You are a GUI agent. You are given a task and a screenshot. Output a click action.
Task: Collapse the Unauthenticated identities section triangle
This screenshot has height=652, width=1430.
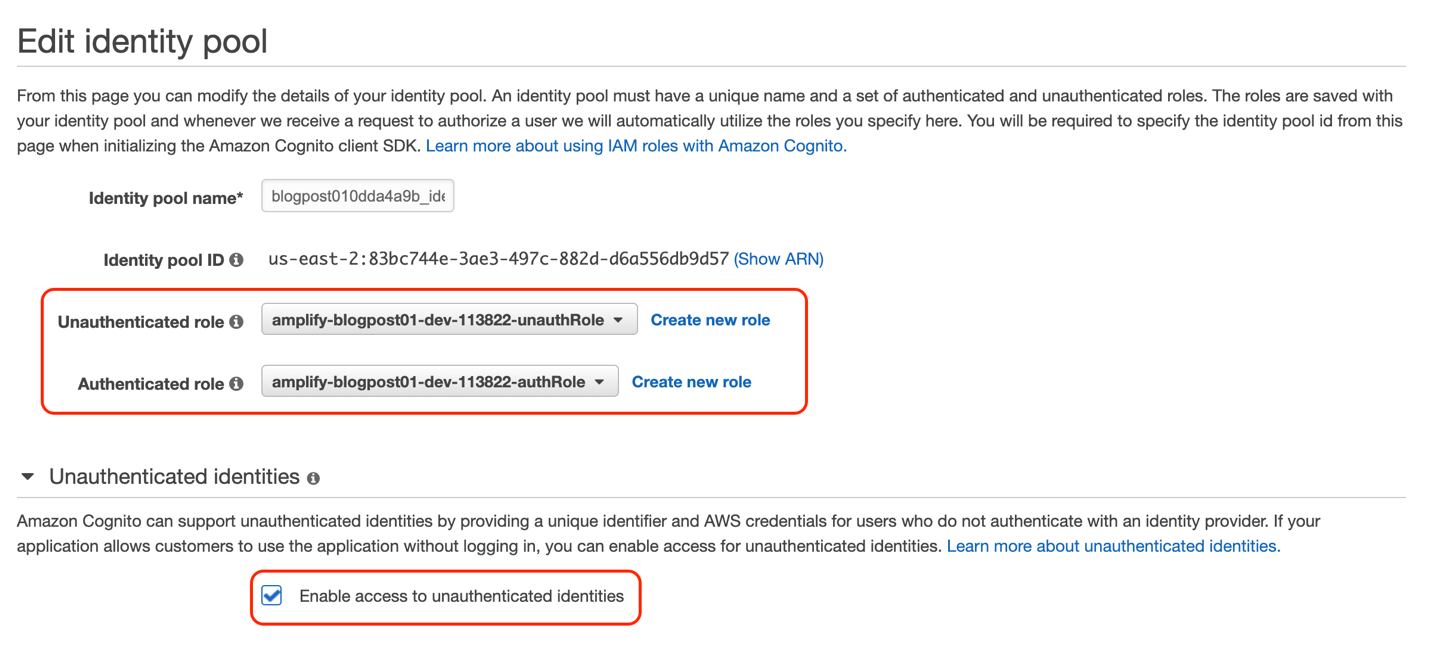tap(27, 477)
